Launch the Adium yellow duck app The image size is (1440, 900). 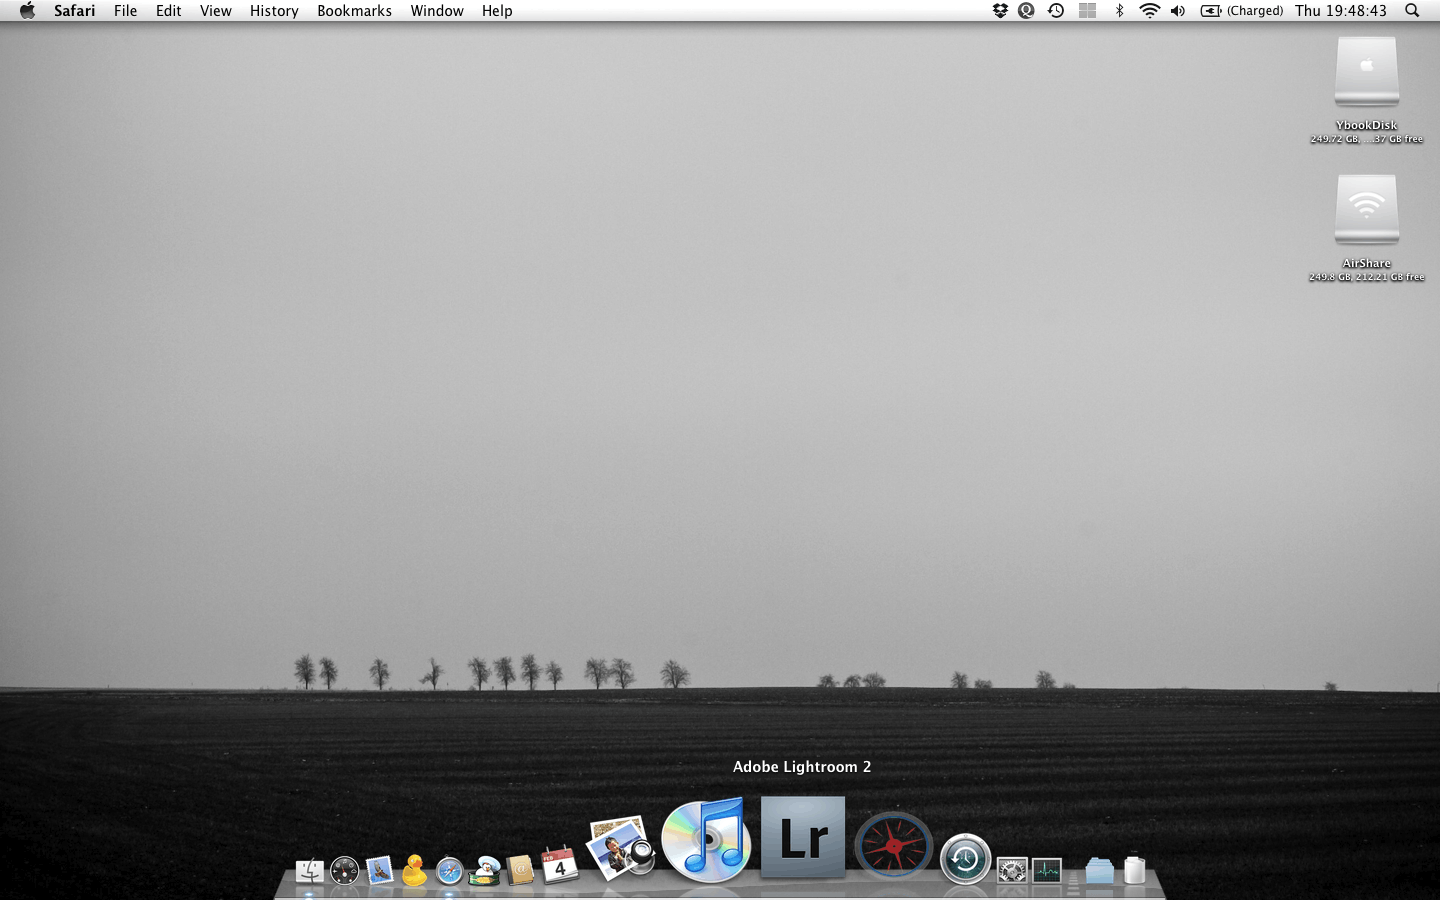[414, 870]
